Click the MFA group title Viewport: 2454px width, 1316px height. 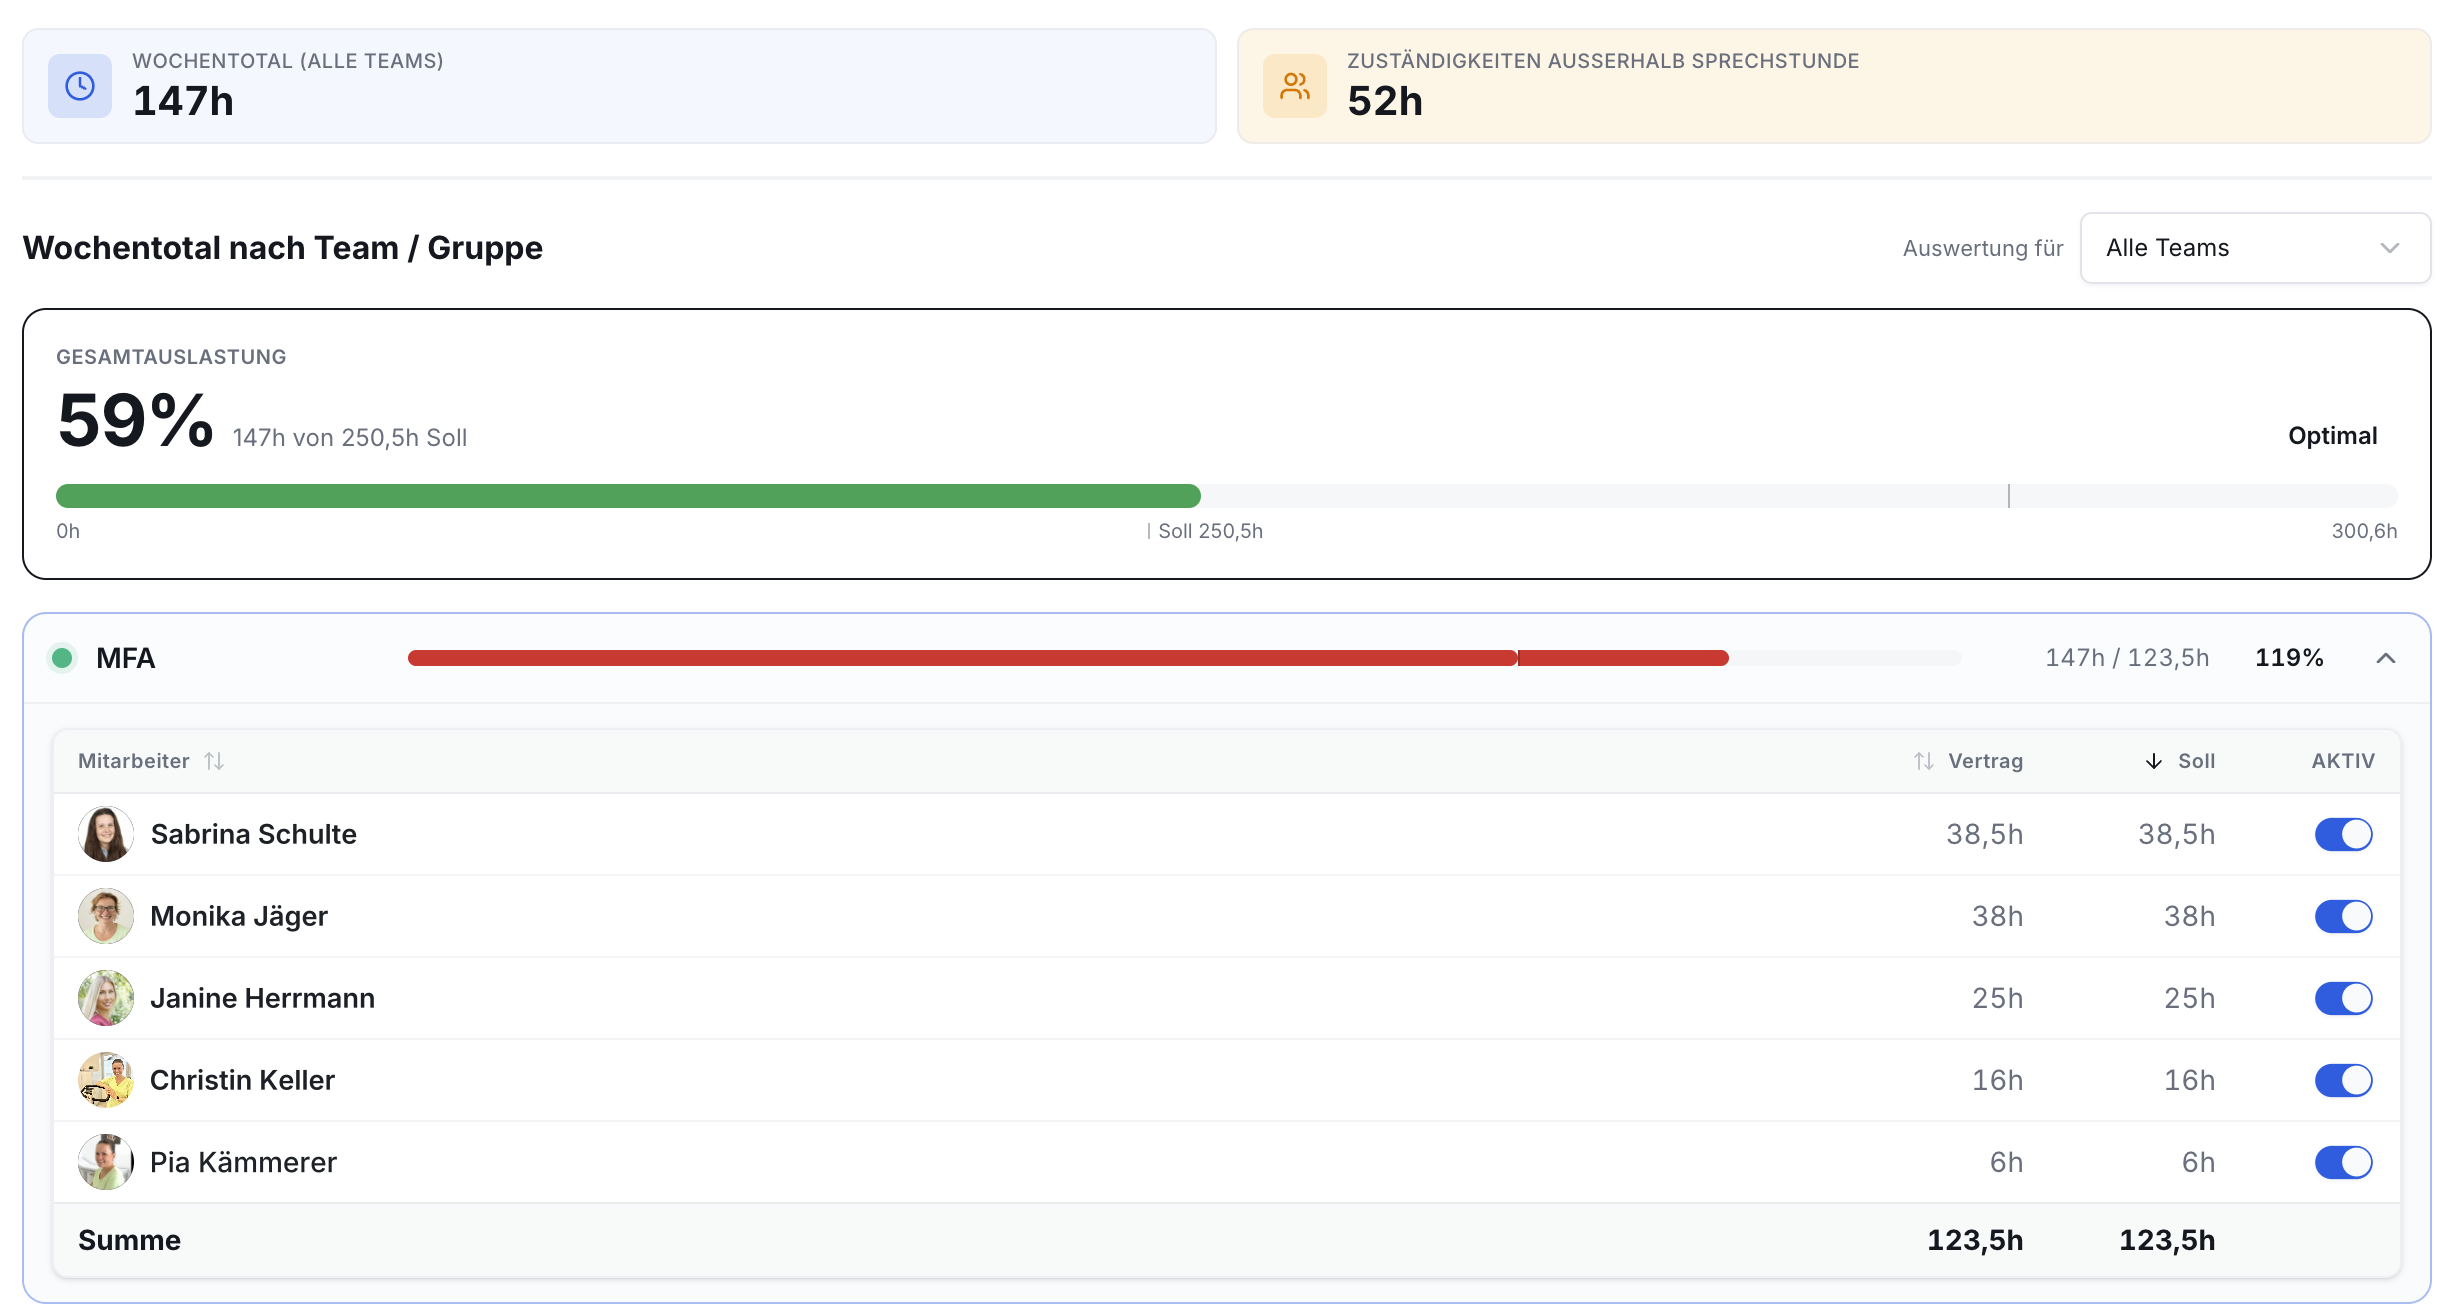click(x=126, y=658)
